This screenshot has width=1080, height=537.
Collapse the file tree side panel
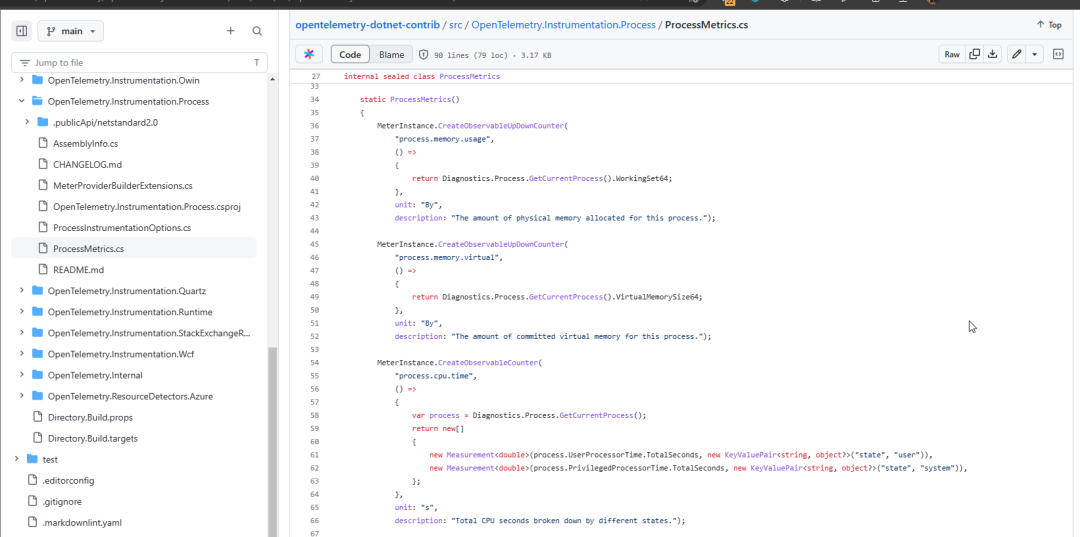21,31
